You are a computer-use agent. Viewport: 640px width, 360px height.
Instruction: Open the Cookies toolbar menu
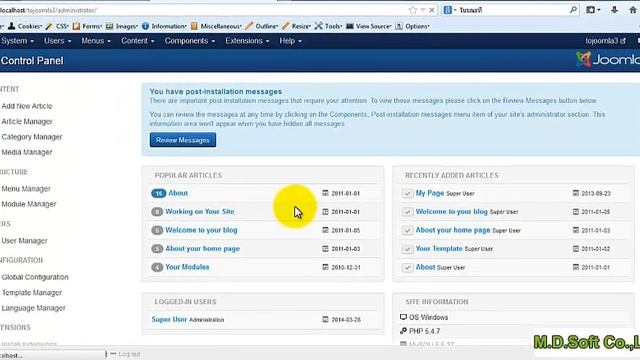[x=25, y=26]
